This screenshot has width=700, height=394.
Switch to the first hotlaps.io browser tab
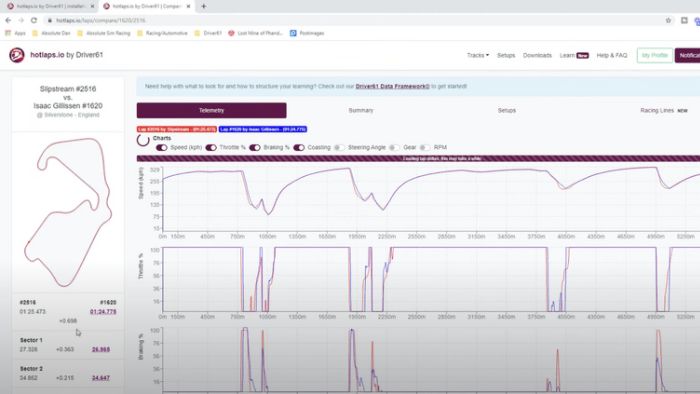(50, 6)
